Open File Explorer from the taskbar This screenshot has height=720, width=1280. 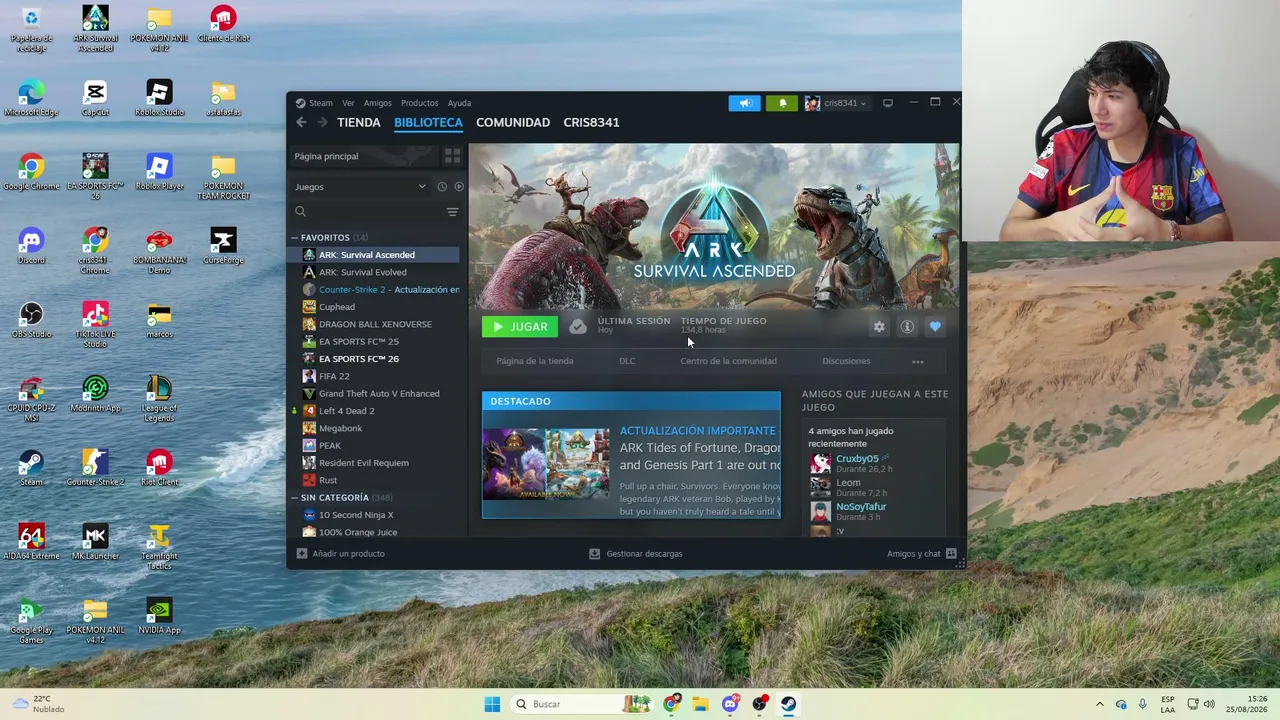point(700,704)
